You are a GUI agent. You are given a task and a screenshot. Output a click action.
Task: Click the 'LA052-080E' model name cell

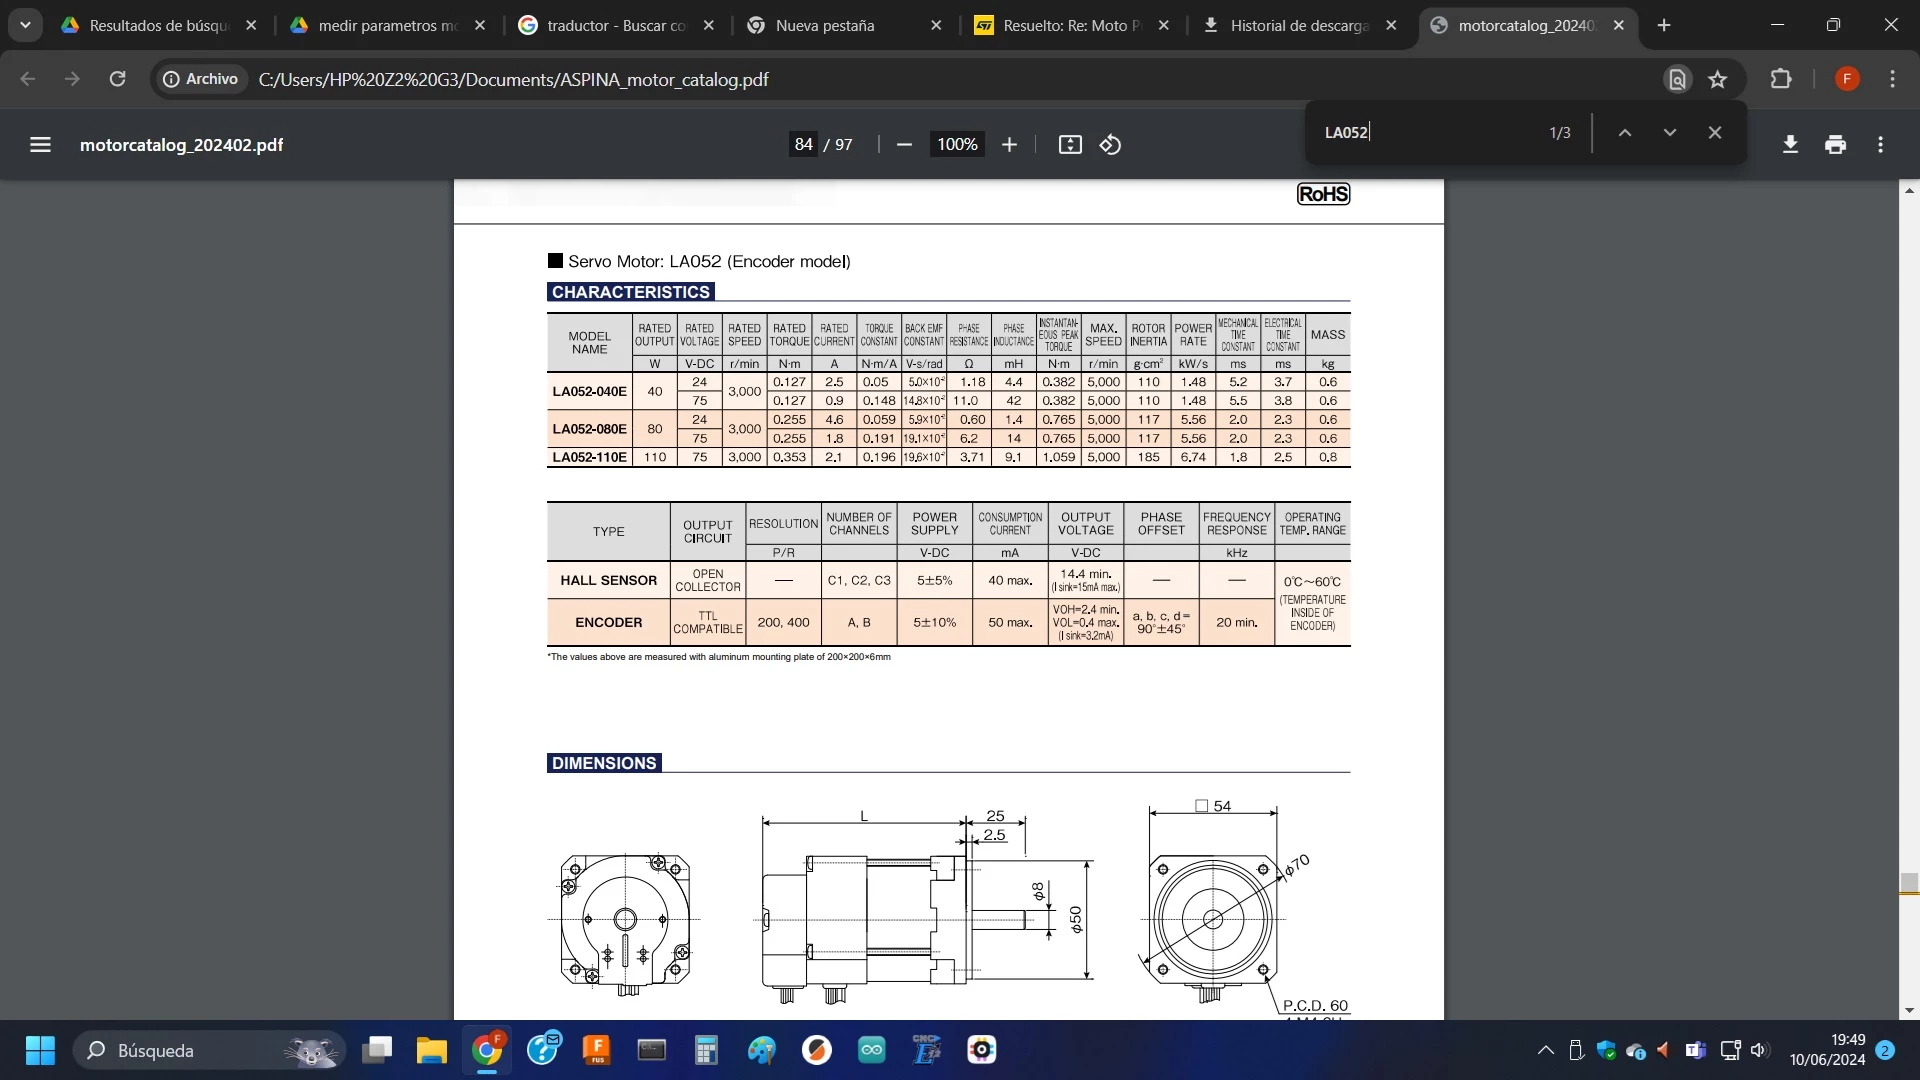[589, 429]
